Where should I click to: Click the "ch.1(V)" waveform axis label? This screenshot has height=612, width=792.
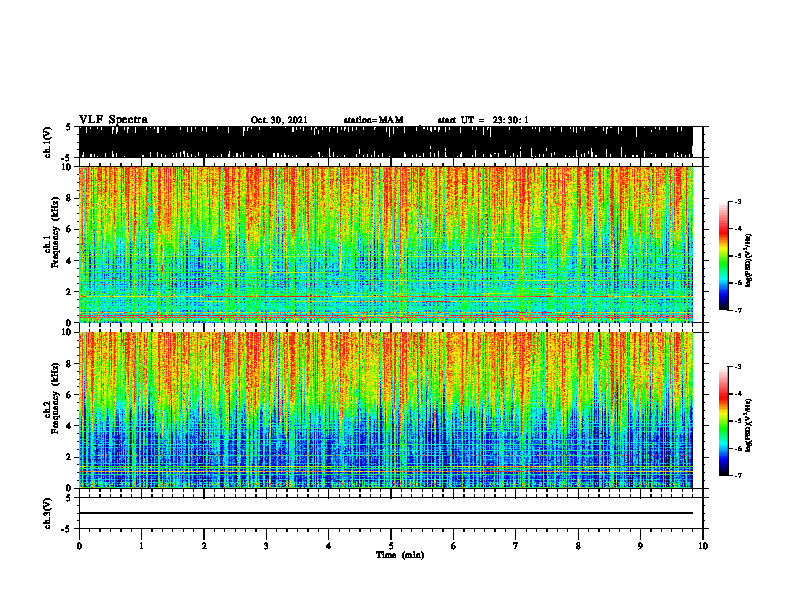48,142
